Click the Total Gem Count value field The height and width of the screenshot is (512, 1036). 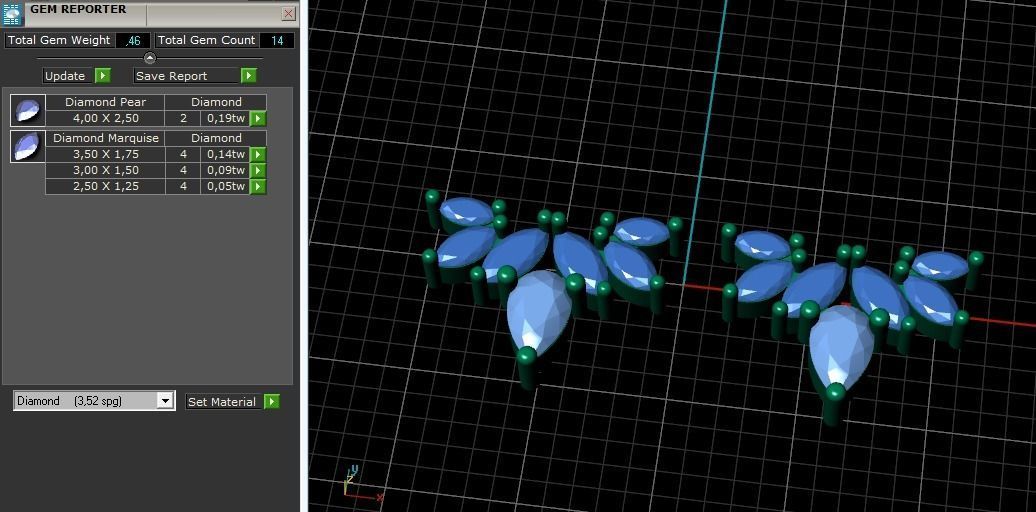tap(277, 40)
